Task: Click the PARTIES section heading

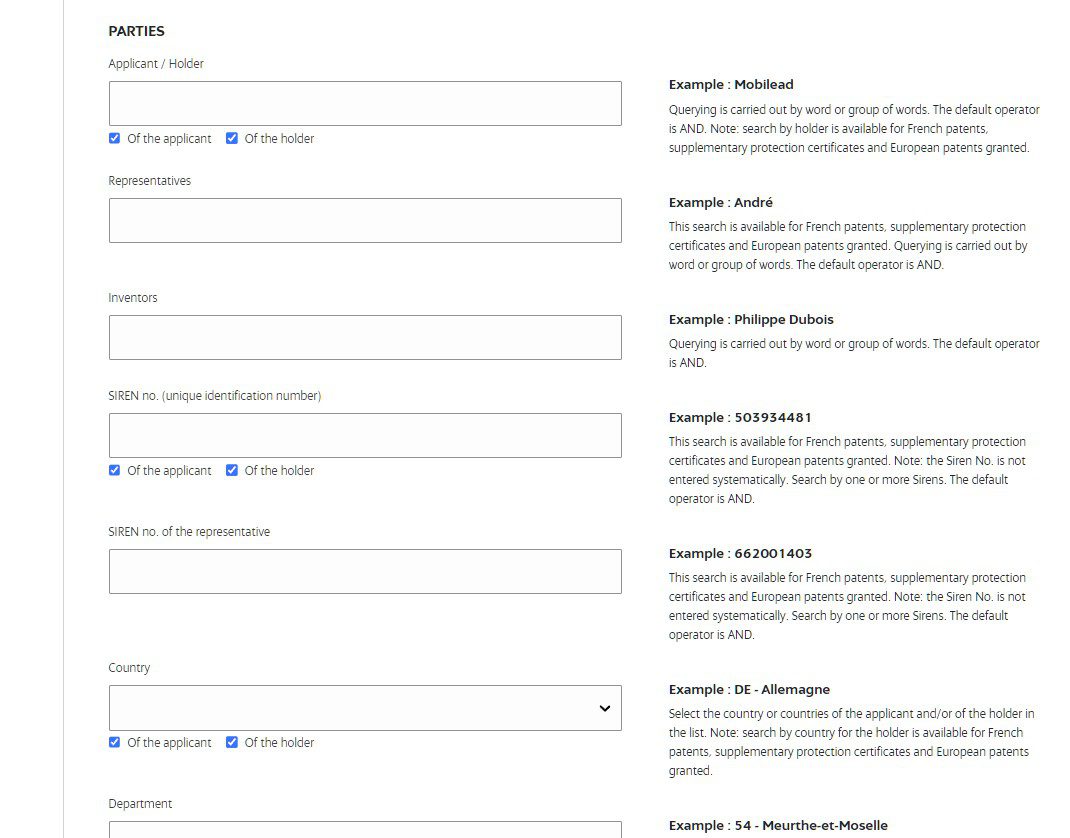Action: tap(136, 31)
